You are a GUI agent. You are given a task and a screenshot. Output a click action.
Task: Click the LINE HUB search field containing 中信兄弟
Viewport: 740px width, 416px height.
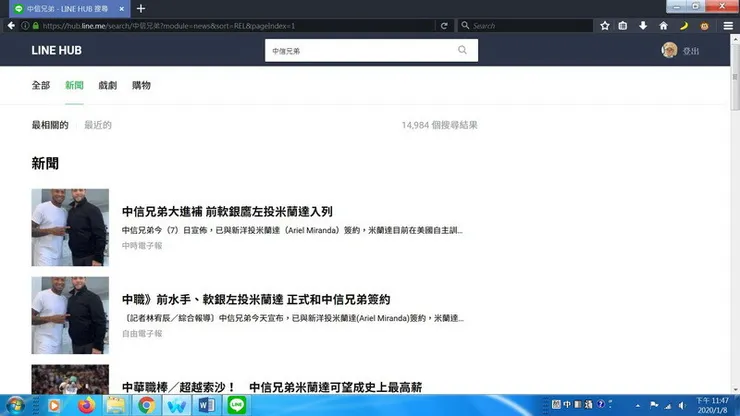(x=371, y=51)
